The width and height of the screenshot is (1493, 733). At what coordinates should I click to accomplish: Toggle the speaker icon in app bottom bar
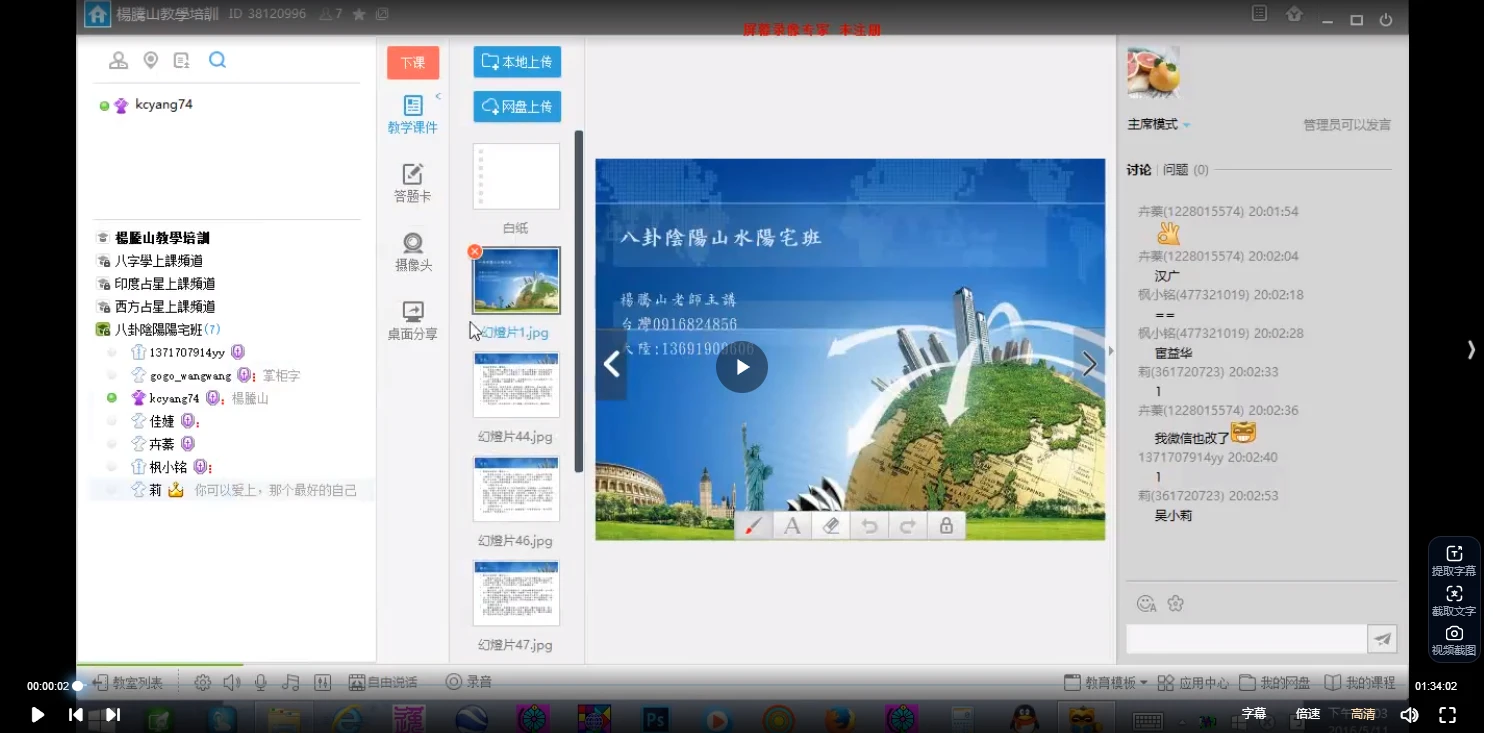(232, 682)
